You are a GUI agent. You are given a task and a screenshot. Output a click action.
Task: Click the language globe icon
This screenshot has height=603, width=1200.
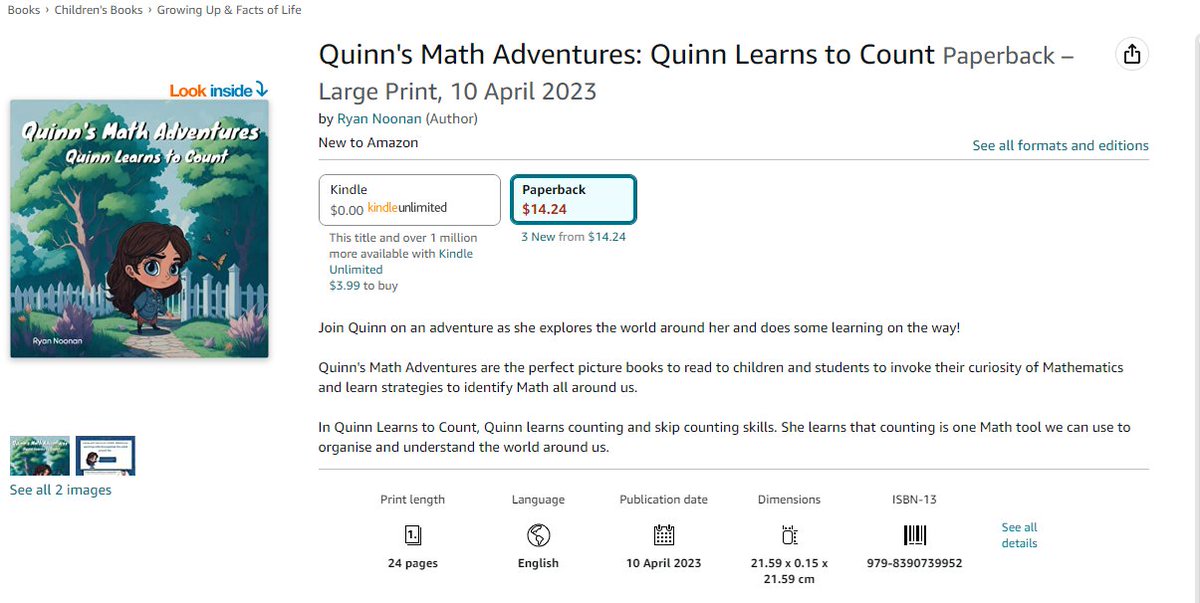[x=538, y=534]
